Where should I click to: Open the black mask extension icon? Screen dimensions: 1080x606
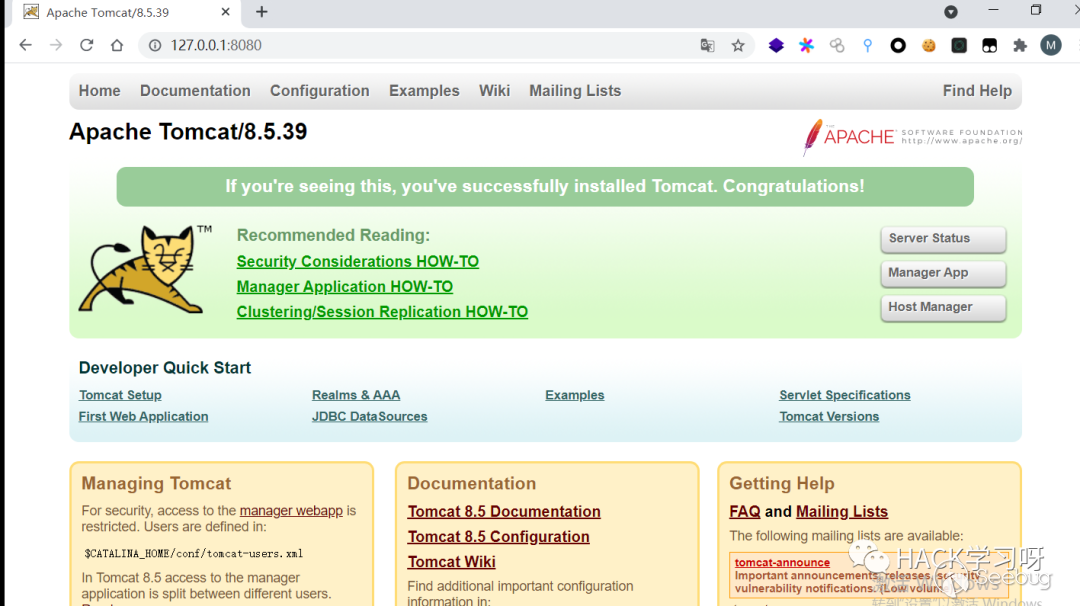pyautogui.click(x=989, y=45)
